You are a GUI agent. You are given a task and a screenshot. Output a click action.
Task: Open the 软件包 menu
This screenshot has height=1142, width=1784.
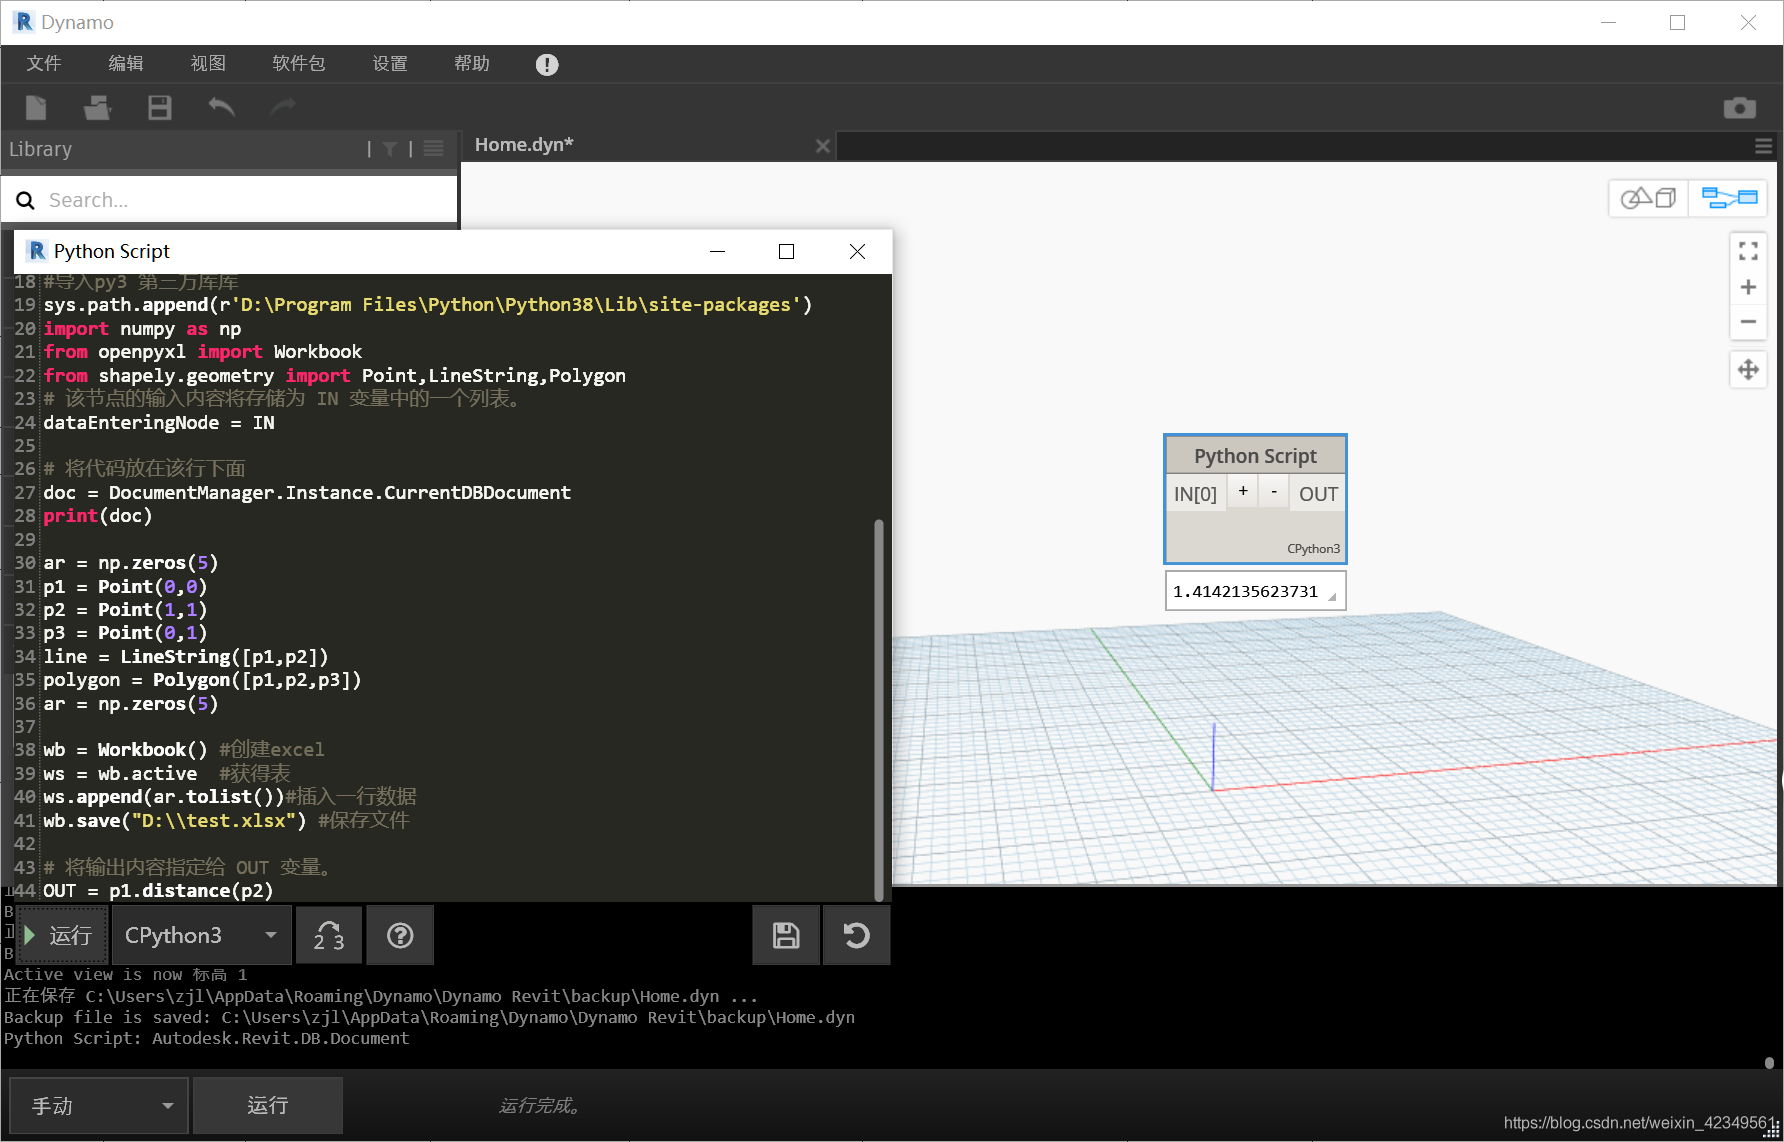pos(299,63)
